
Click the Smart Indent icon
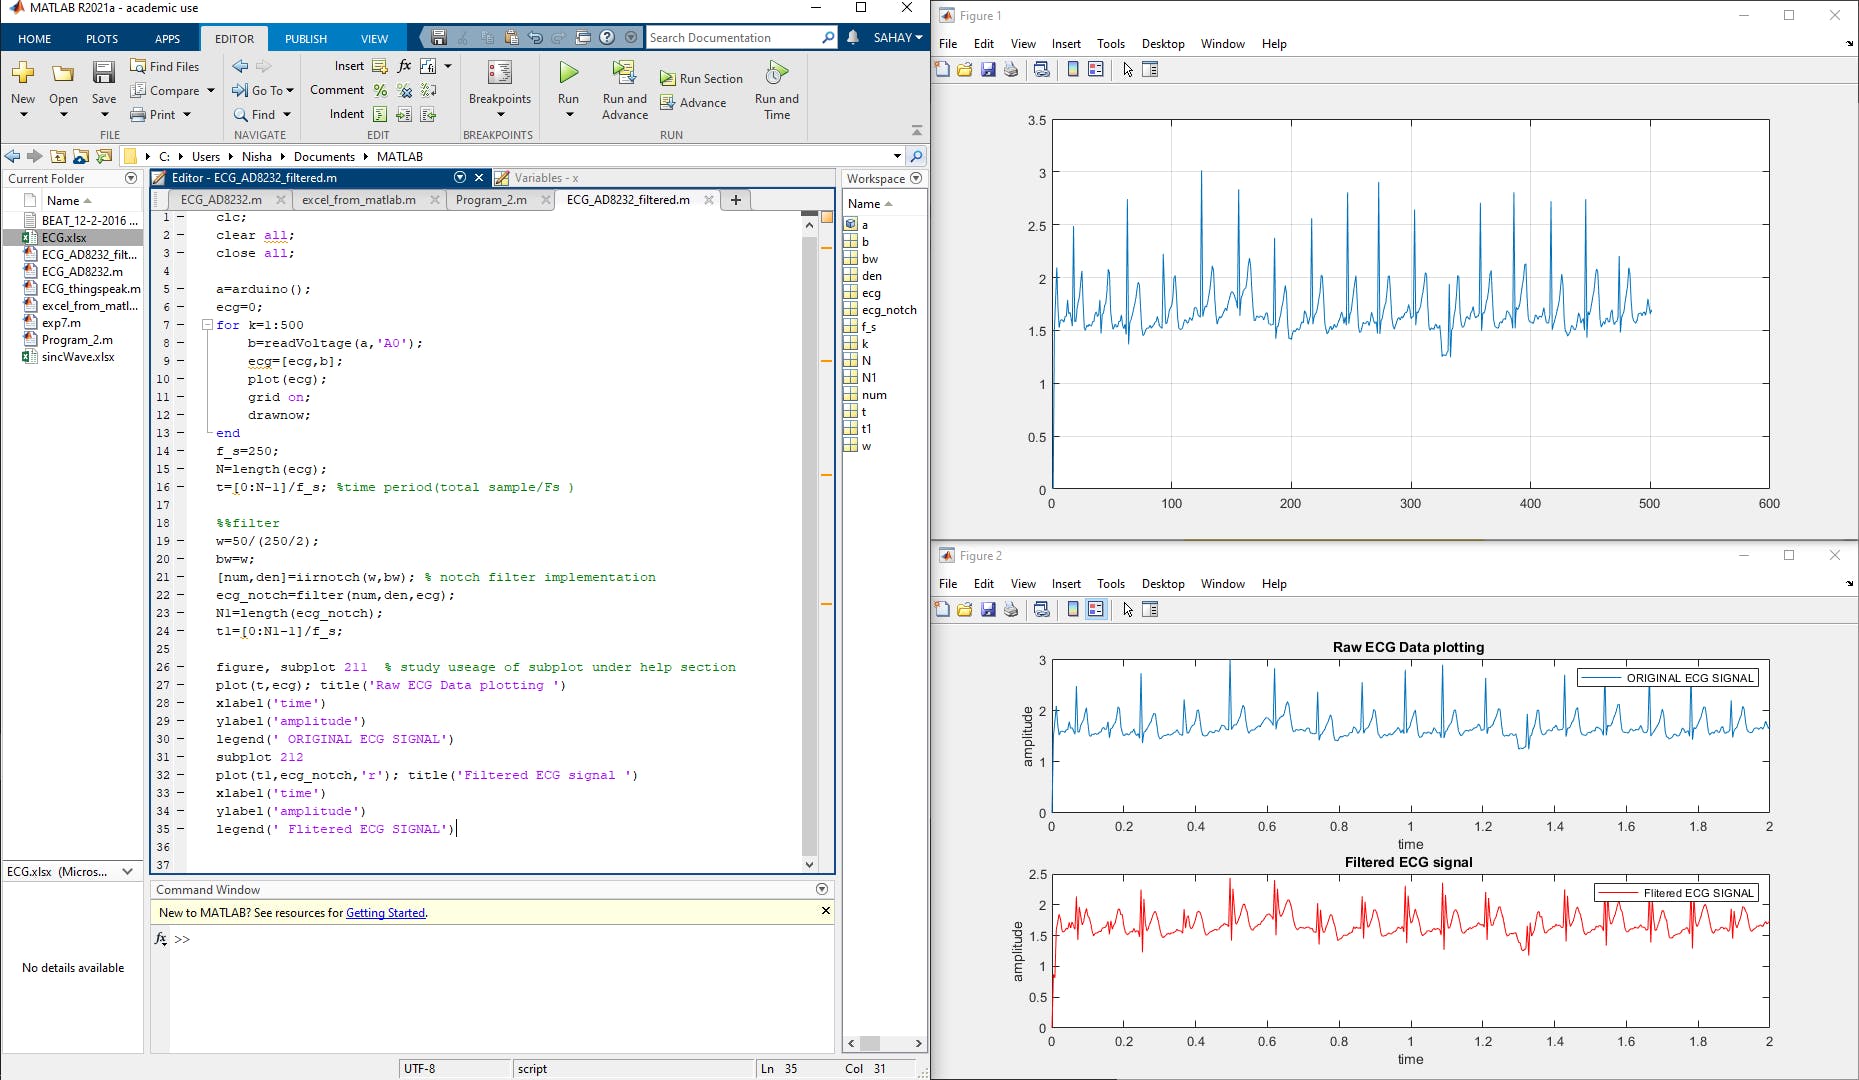pos(380,114)
